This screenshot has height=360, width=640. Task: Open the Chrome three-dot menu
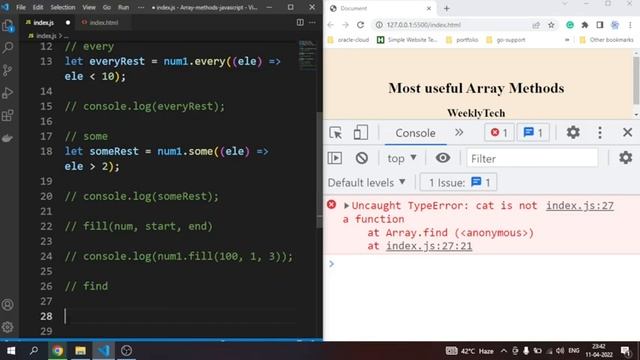tap(630, 25)
